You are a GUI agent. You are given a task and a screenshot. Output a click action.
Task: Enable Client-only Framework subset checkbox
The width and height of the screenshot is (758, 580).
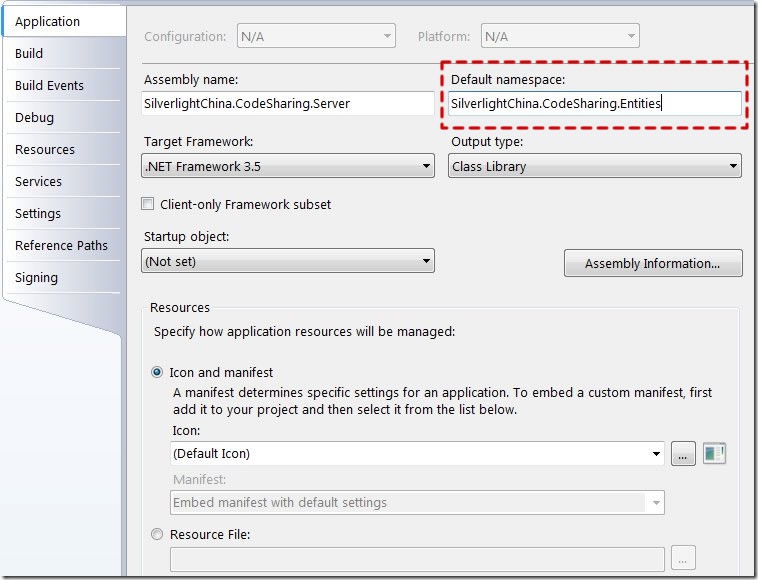(147, 203)
